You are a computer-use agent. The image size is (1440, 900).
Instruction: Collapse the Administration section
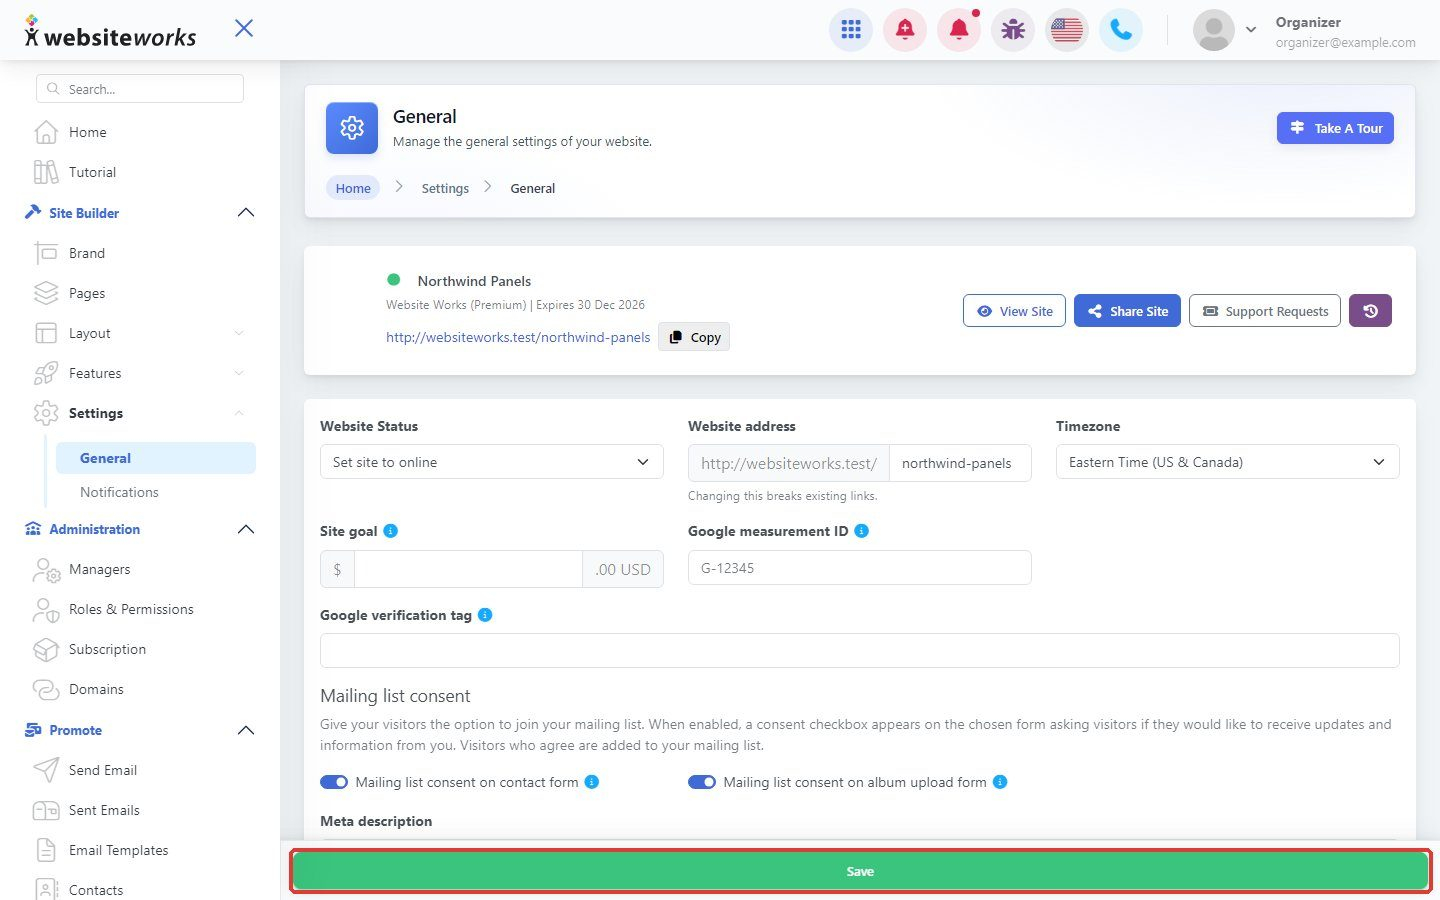pyautogui.click(x=246, y=529)
